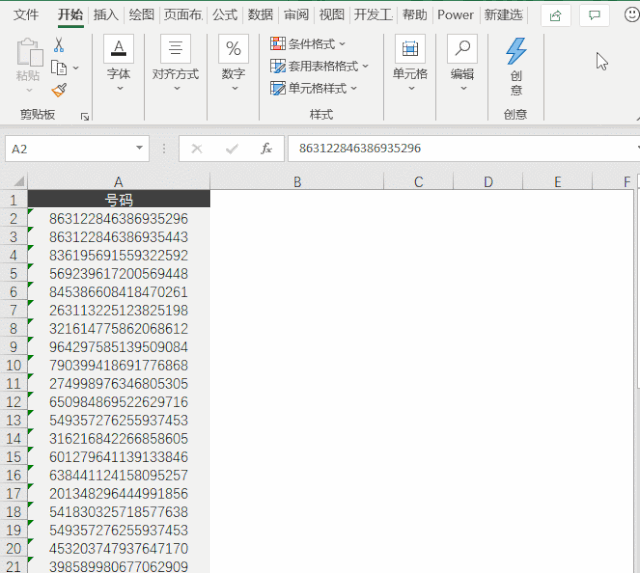Select column A header
The width and height of the screenshot is (640, 573).
(x=118, y=181)
